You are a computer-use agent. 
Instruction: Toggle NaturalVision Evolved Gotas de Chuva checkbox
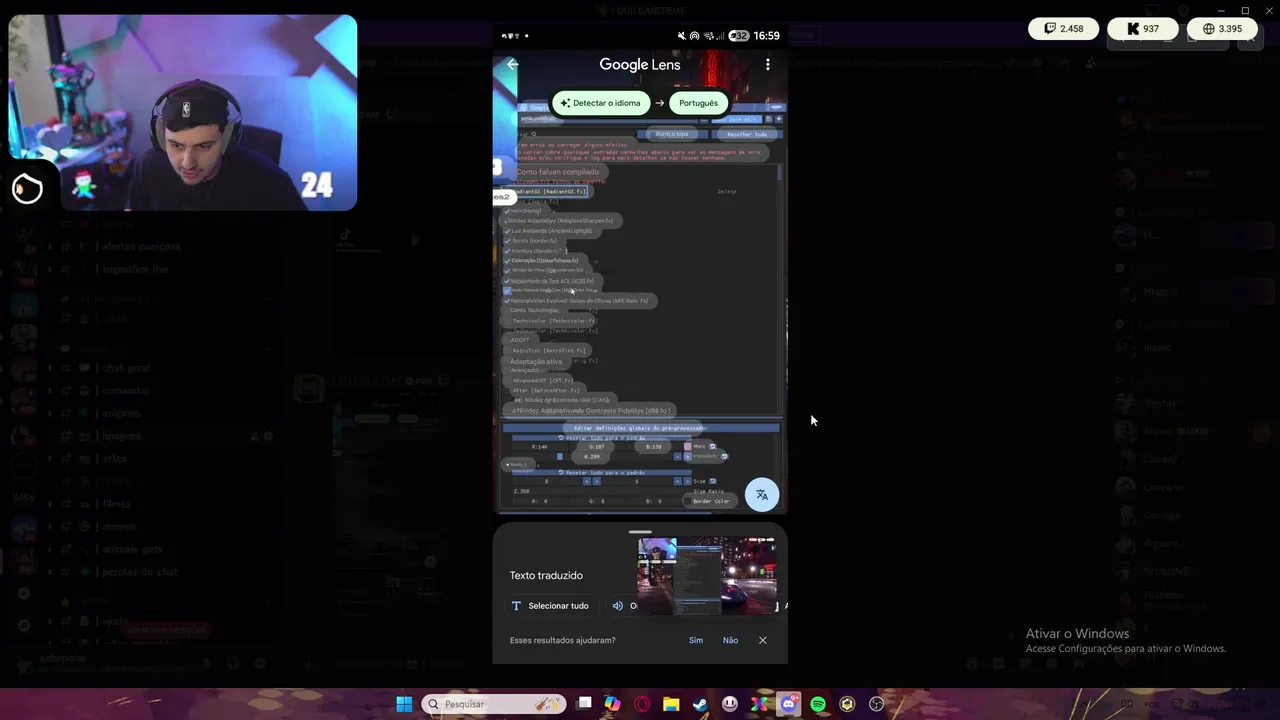tap(507, 301)
